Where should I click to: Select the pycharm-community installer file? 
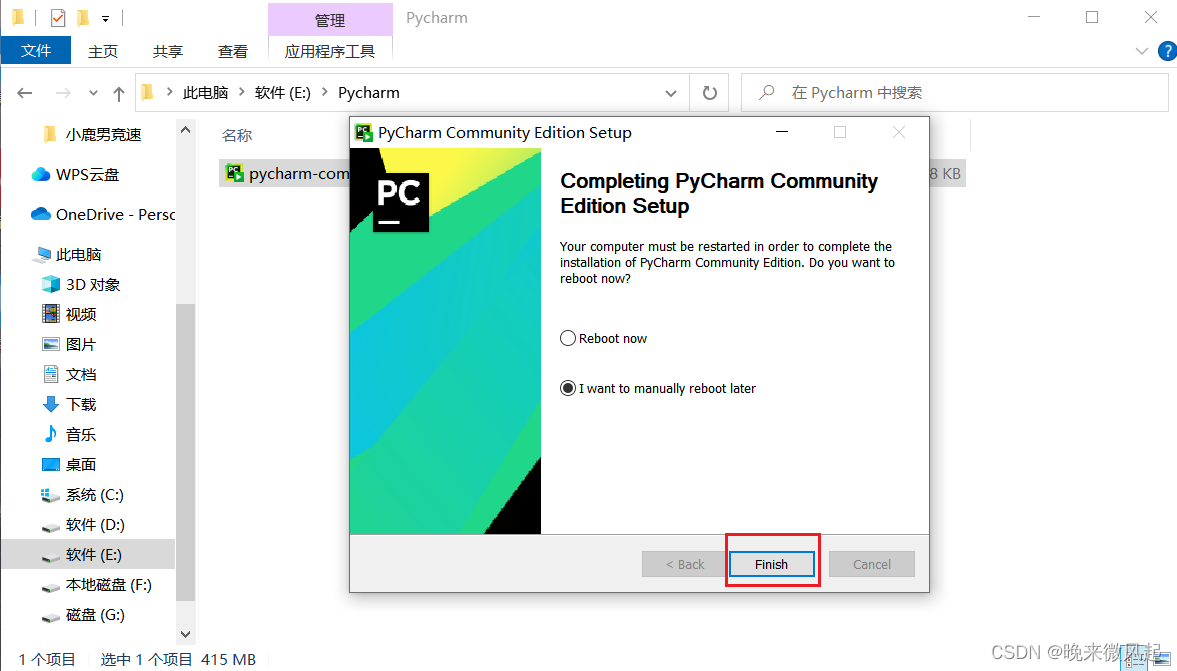299,173
